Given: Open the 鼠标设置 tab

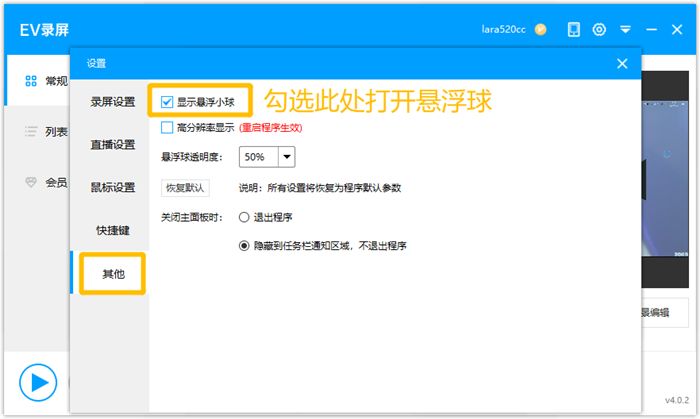Looking at the screenshot, I should 112,187.
